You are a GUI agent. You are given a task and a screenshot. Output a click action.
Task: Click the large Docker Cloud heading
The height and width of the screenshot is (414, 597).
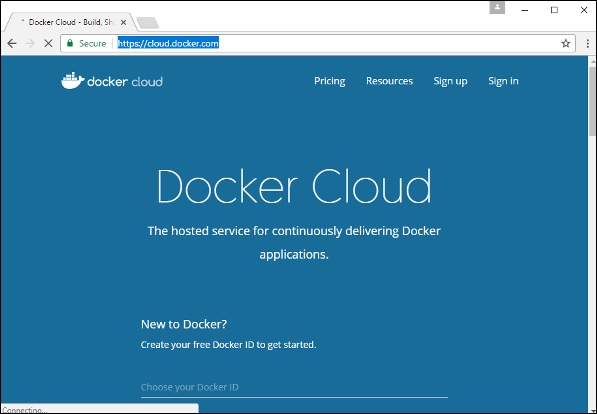point(294,186)
